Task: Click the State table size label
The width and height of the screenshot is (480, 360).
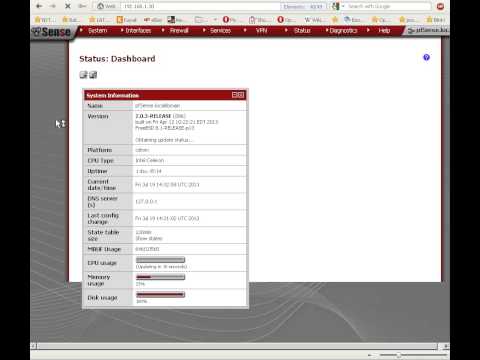Action: (103, 235)
